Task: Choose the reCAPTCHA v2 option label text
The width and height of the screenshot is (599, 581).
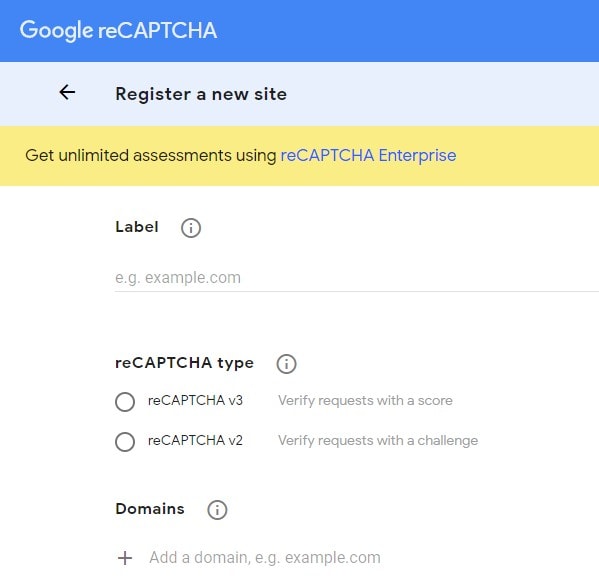Action: pyautogui.click(x=195, y=440)
